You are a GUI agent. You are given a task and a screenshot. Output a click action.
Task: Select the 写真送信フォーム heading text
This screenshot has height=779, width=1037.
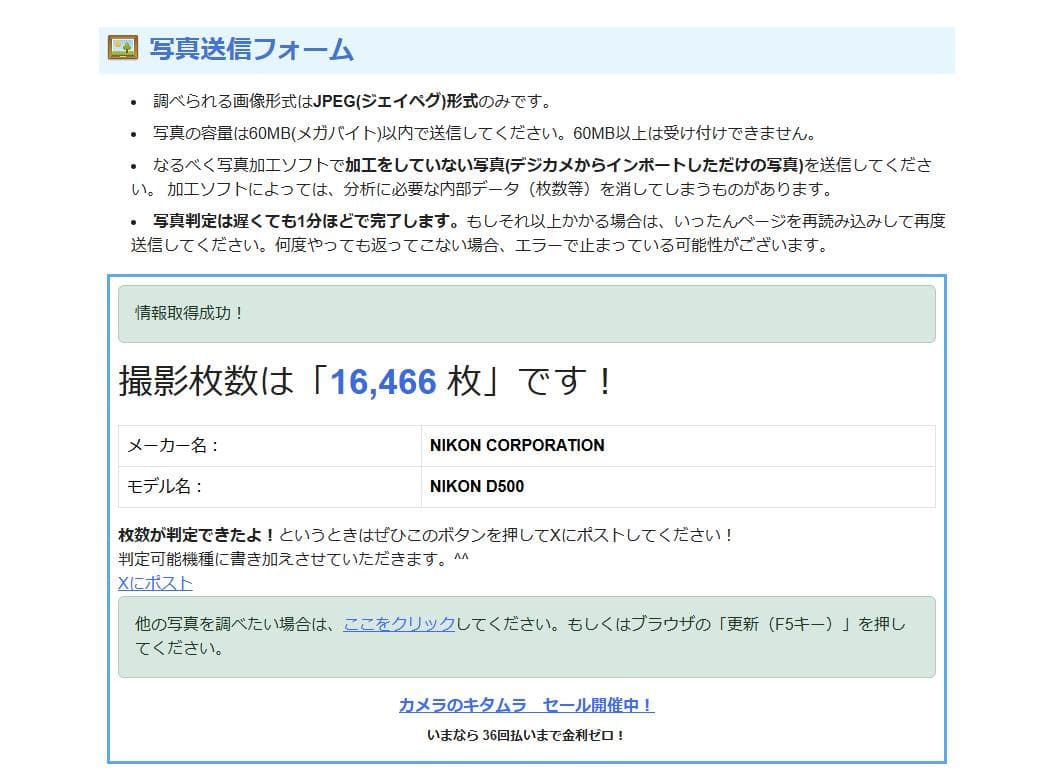pos(251,49)
